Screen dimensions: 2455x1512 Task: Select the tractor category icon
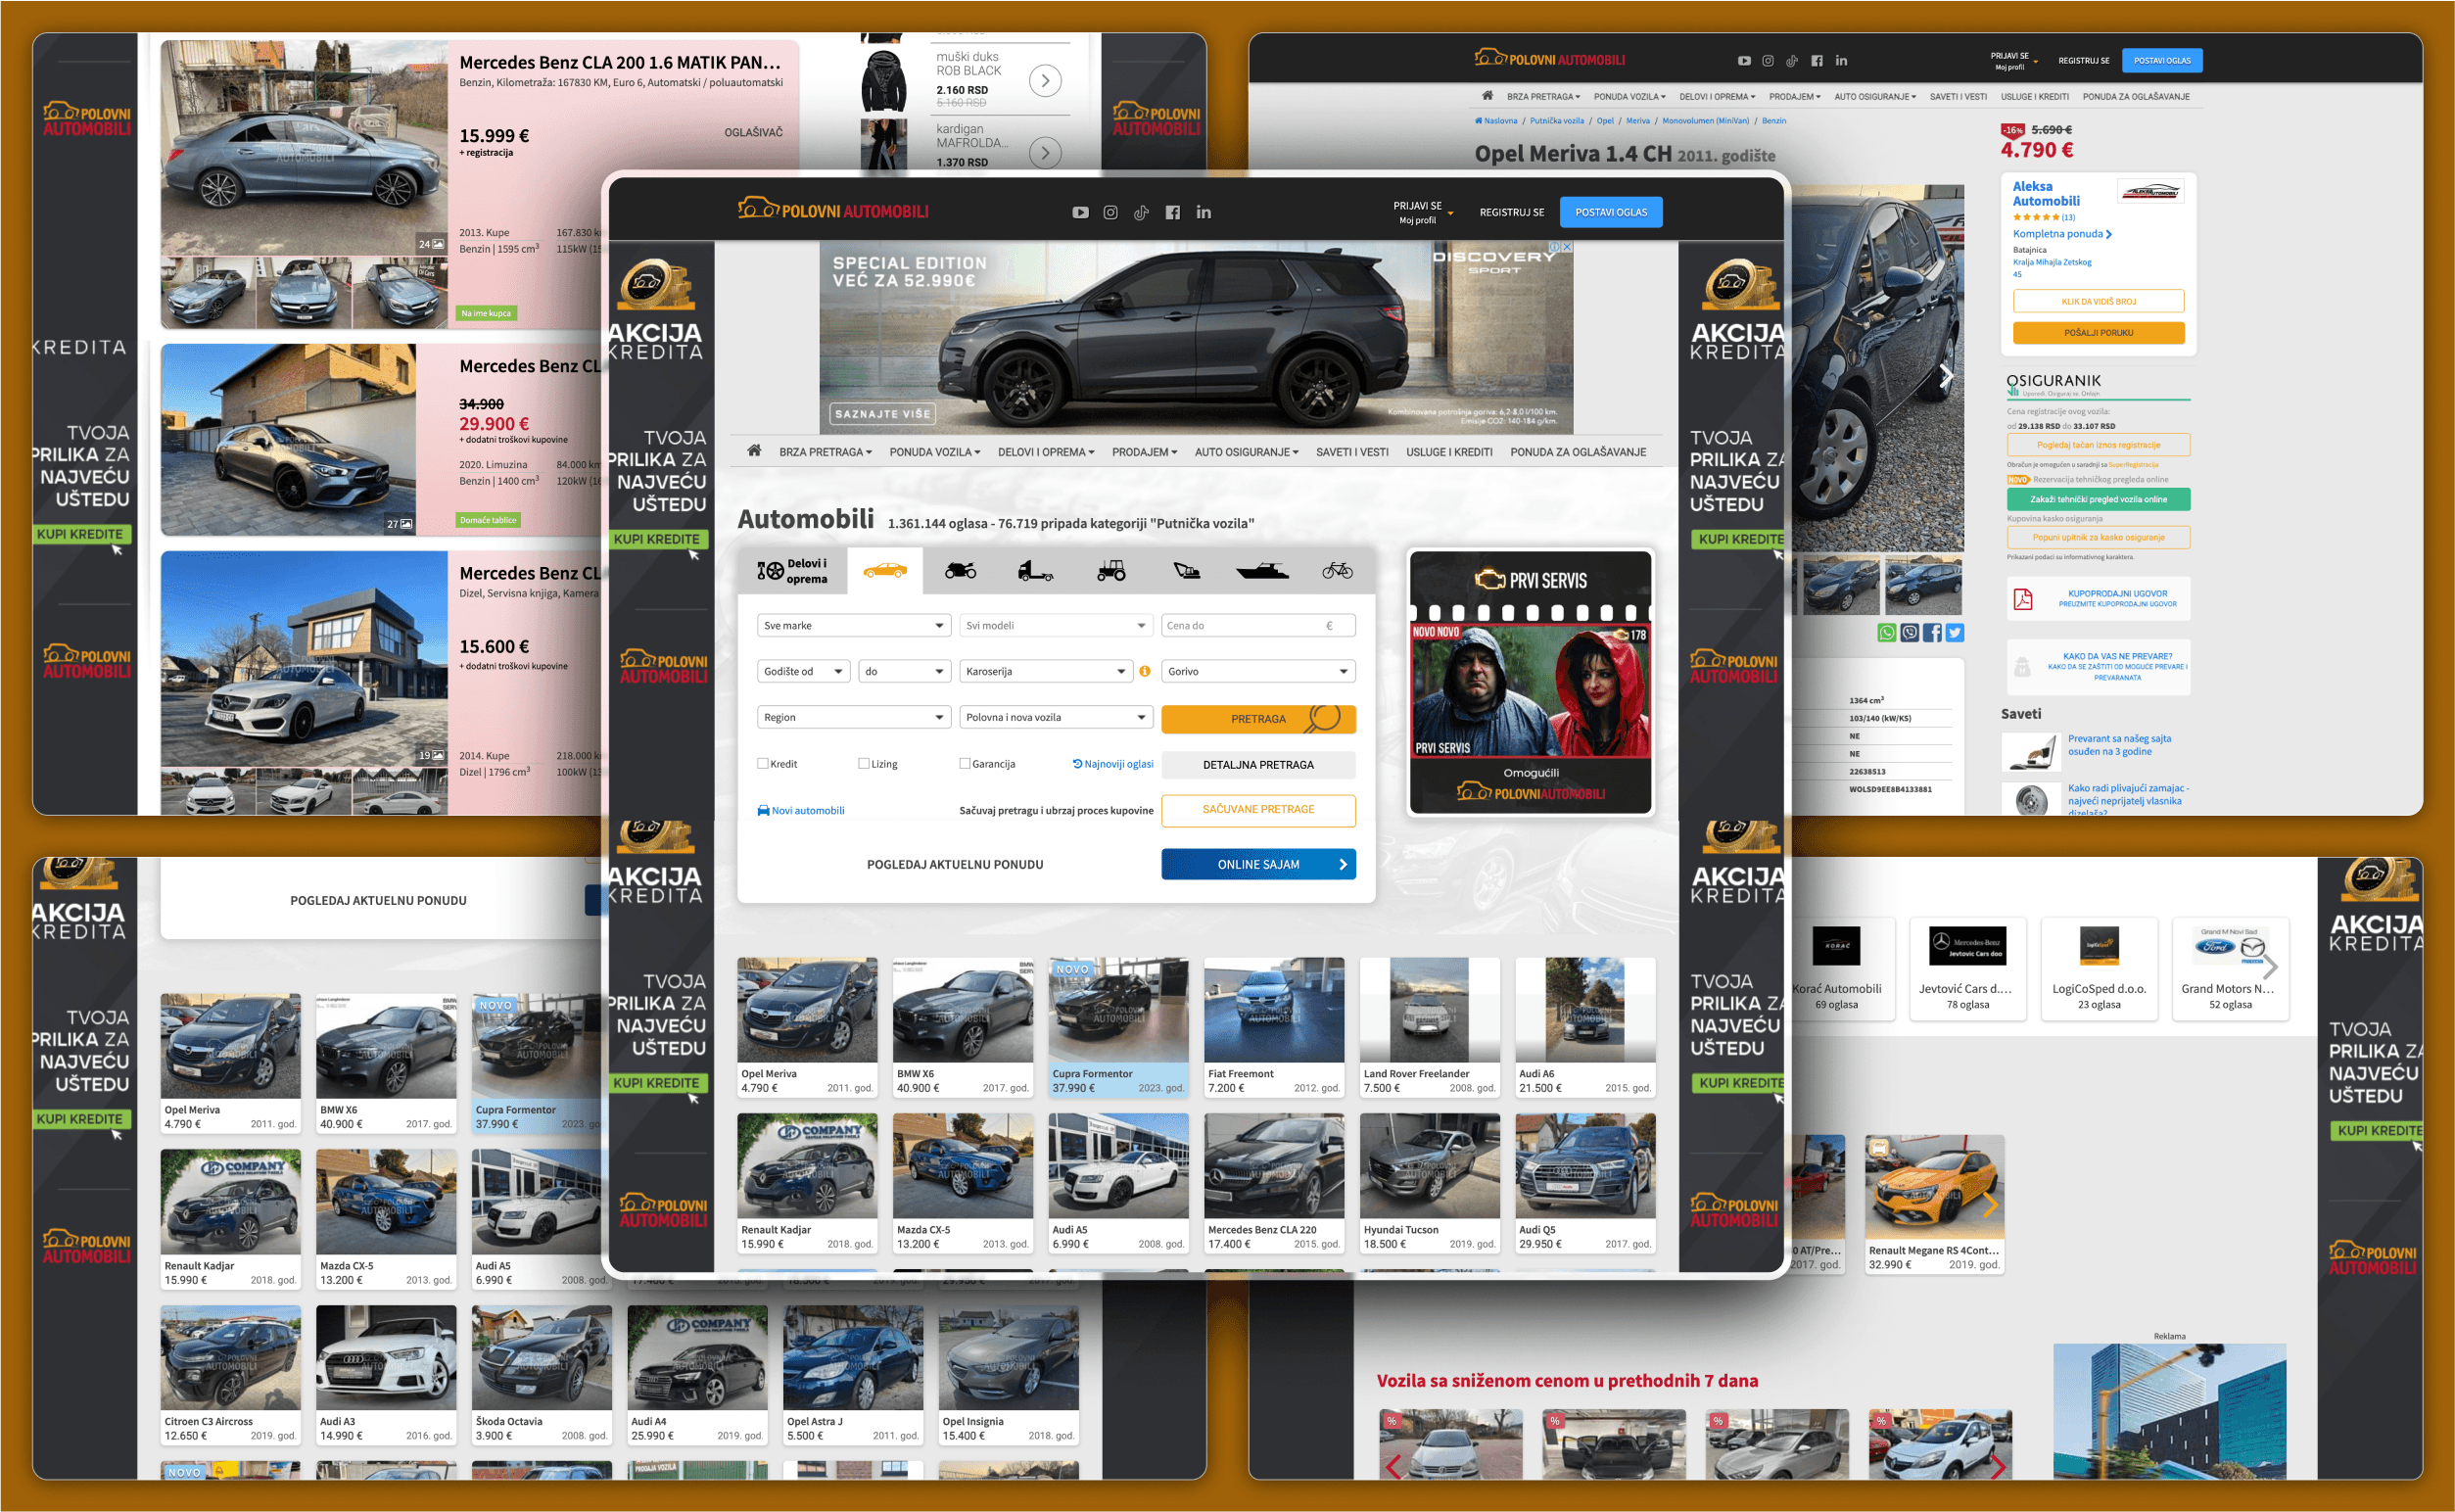click(1111, 571)
